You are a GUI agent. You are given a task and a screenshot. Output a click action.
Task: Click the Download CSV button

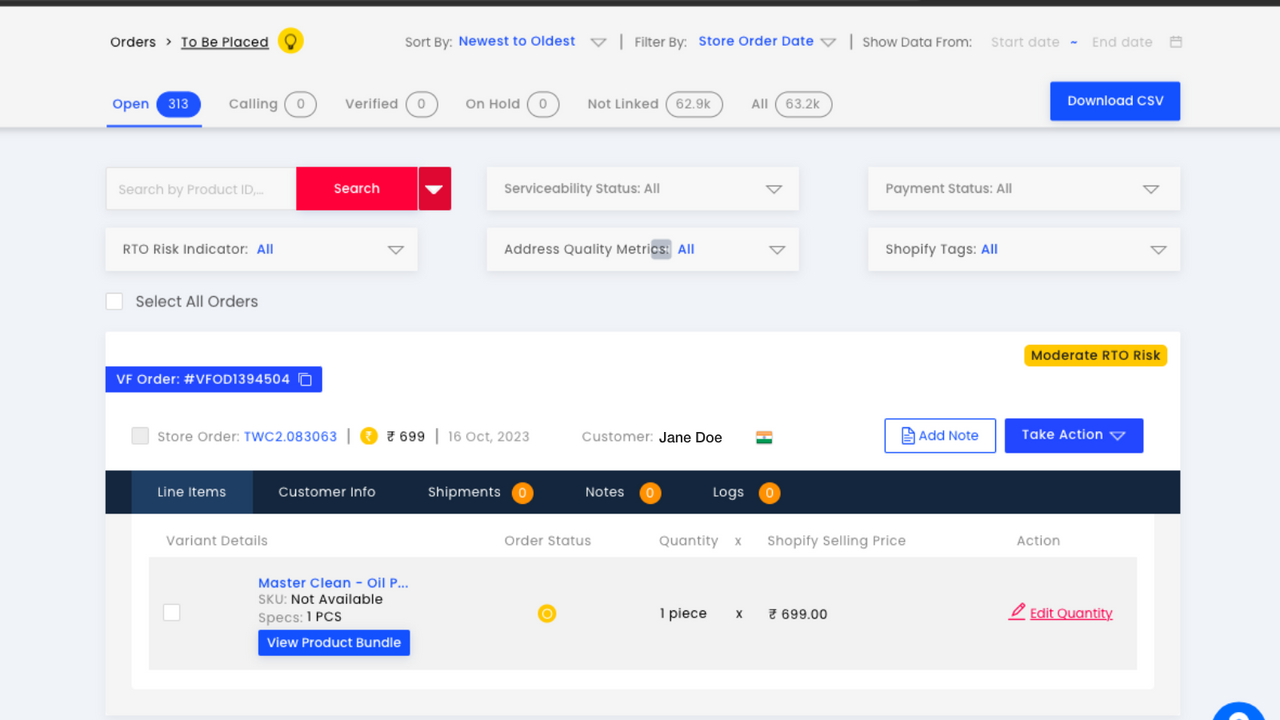coord(1115,101)
